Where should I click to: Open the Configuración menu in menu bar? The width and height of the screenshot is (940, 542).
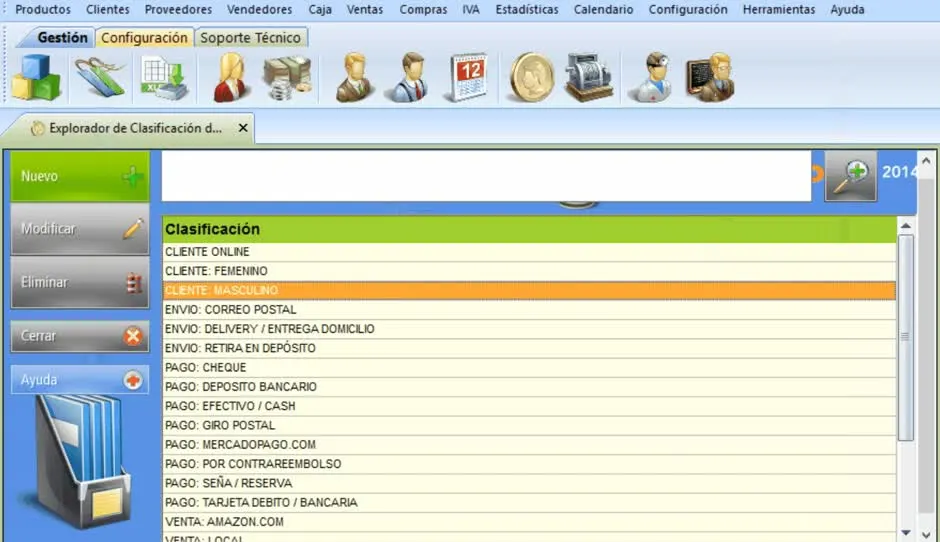(688, 10)
